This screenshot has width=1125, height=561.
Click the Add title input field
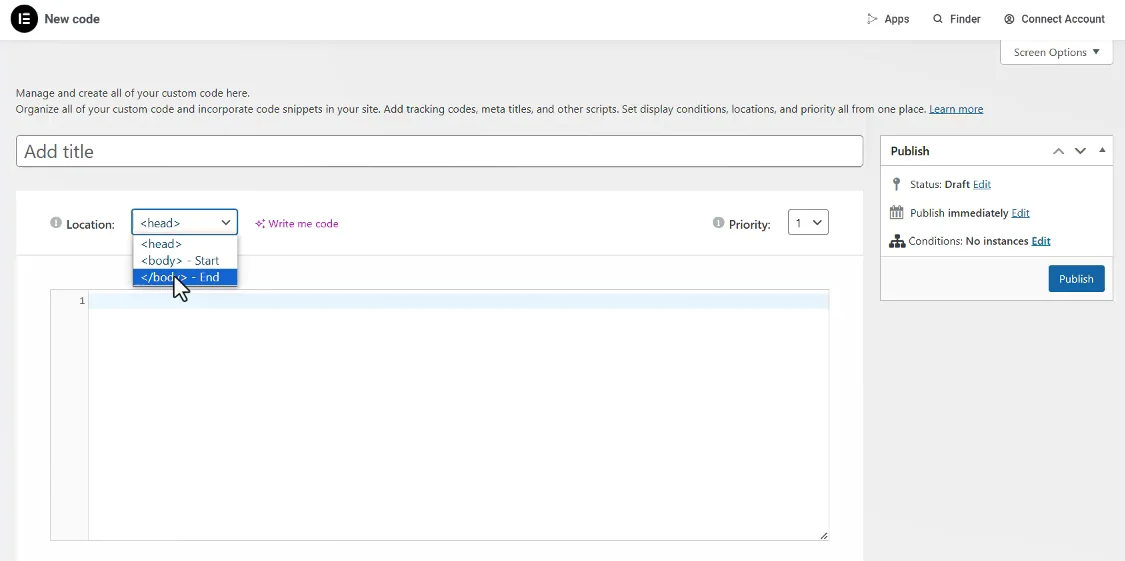click(439, 151)
